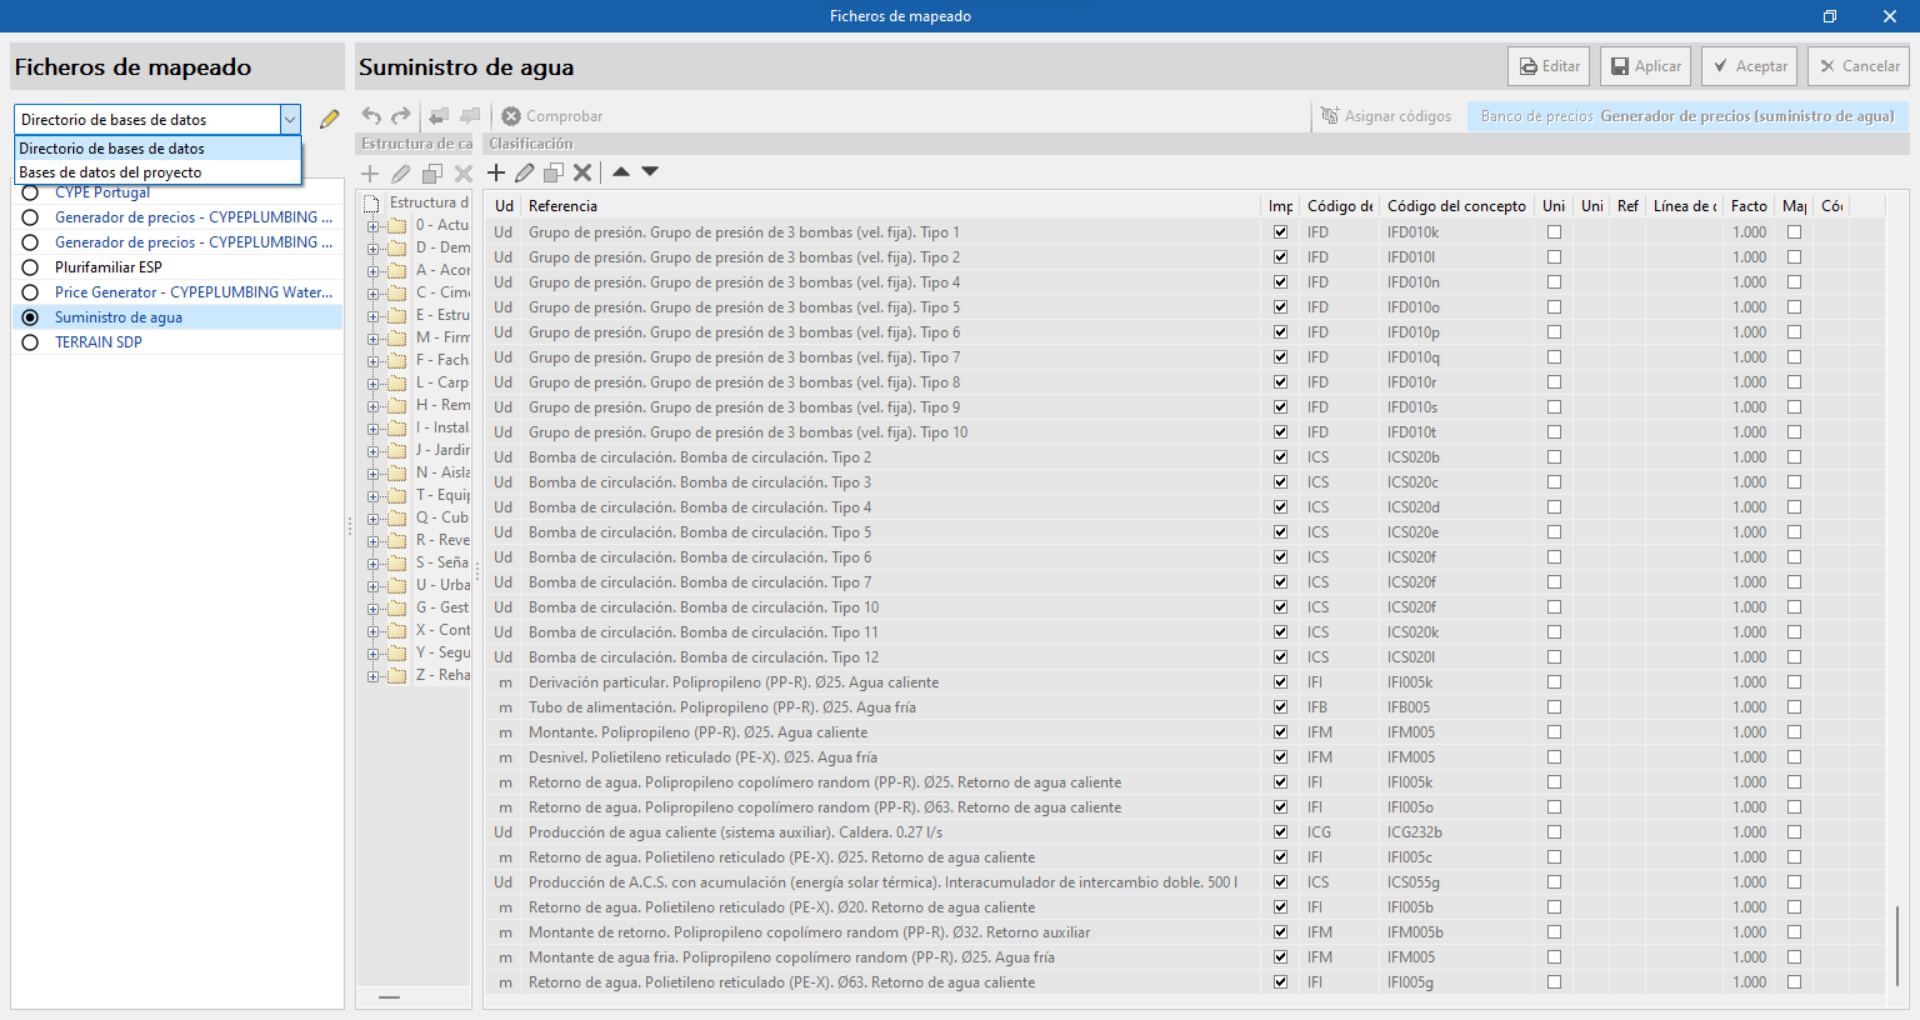The height and width of the screenshot is (1020, 1920).
Task: Move row up with the up arrow
Action: click(621, 171)
